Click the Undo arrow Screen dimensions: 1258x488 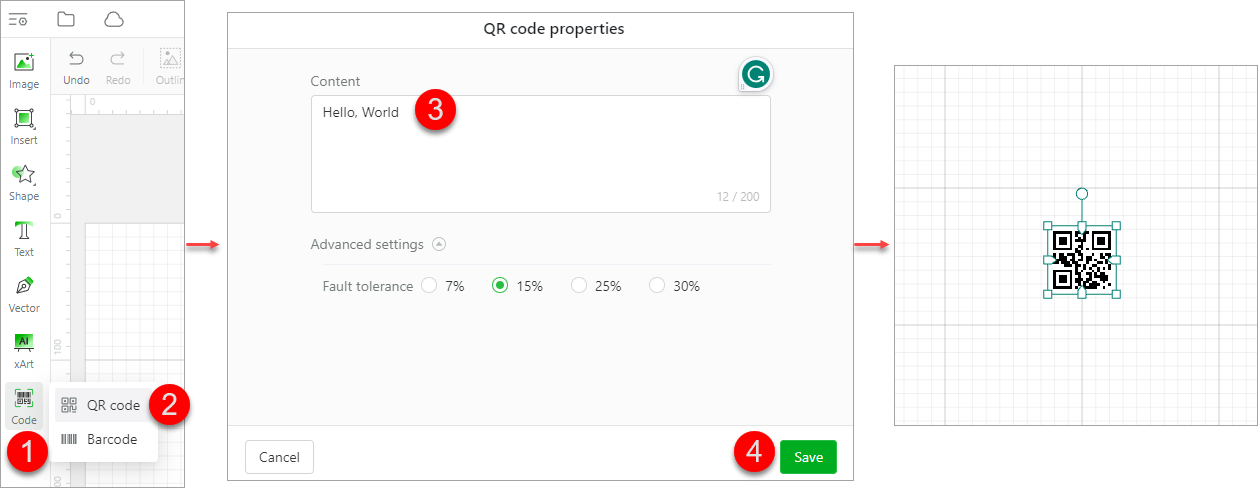coord(76,66)
